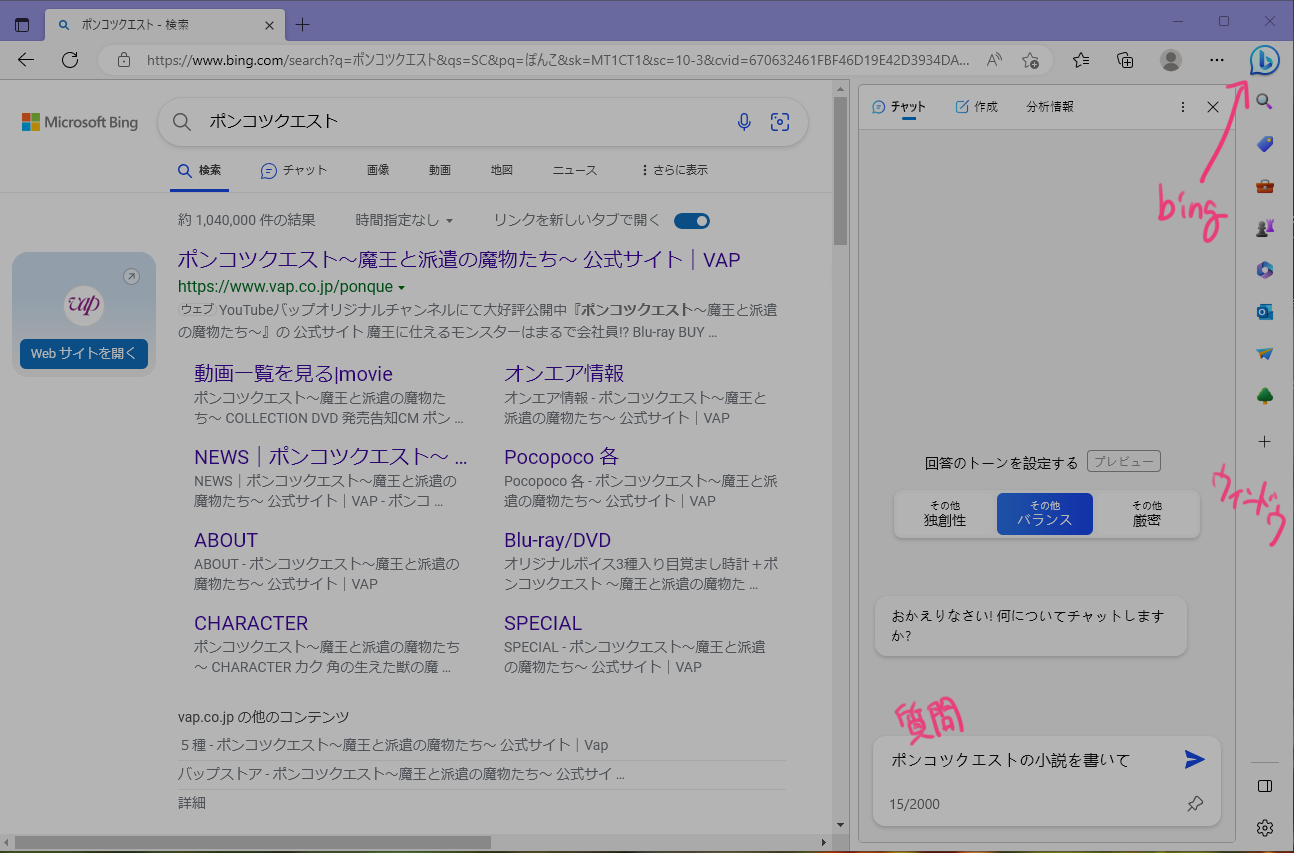Open the ABOUT link
The image size is (1294, 853).
[x=226, y=540]
